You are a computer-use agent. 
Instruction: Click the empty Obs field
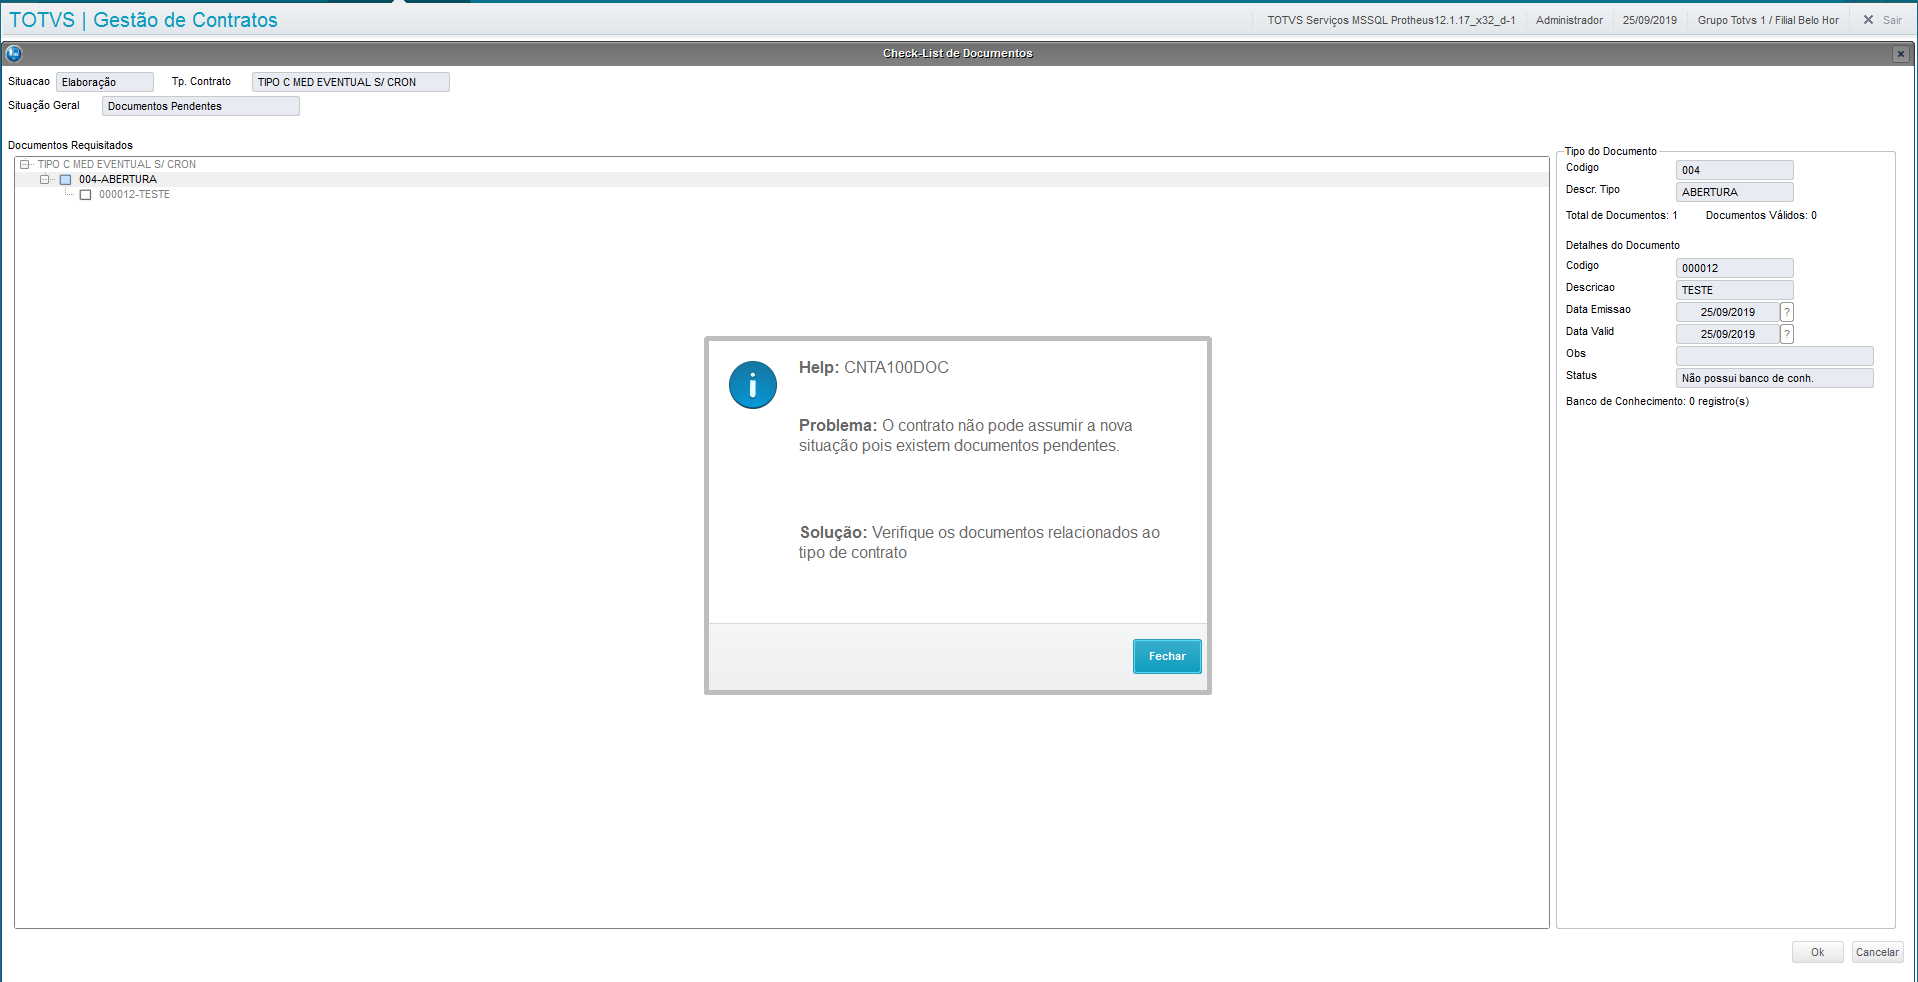point(1775,356)
